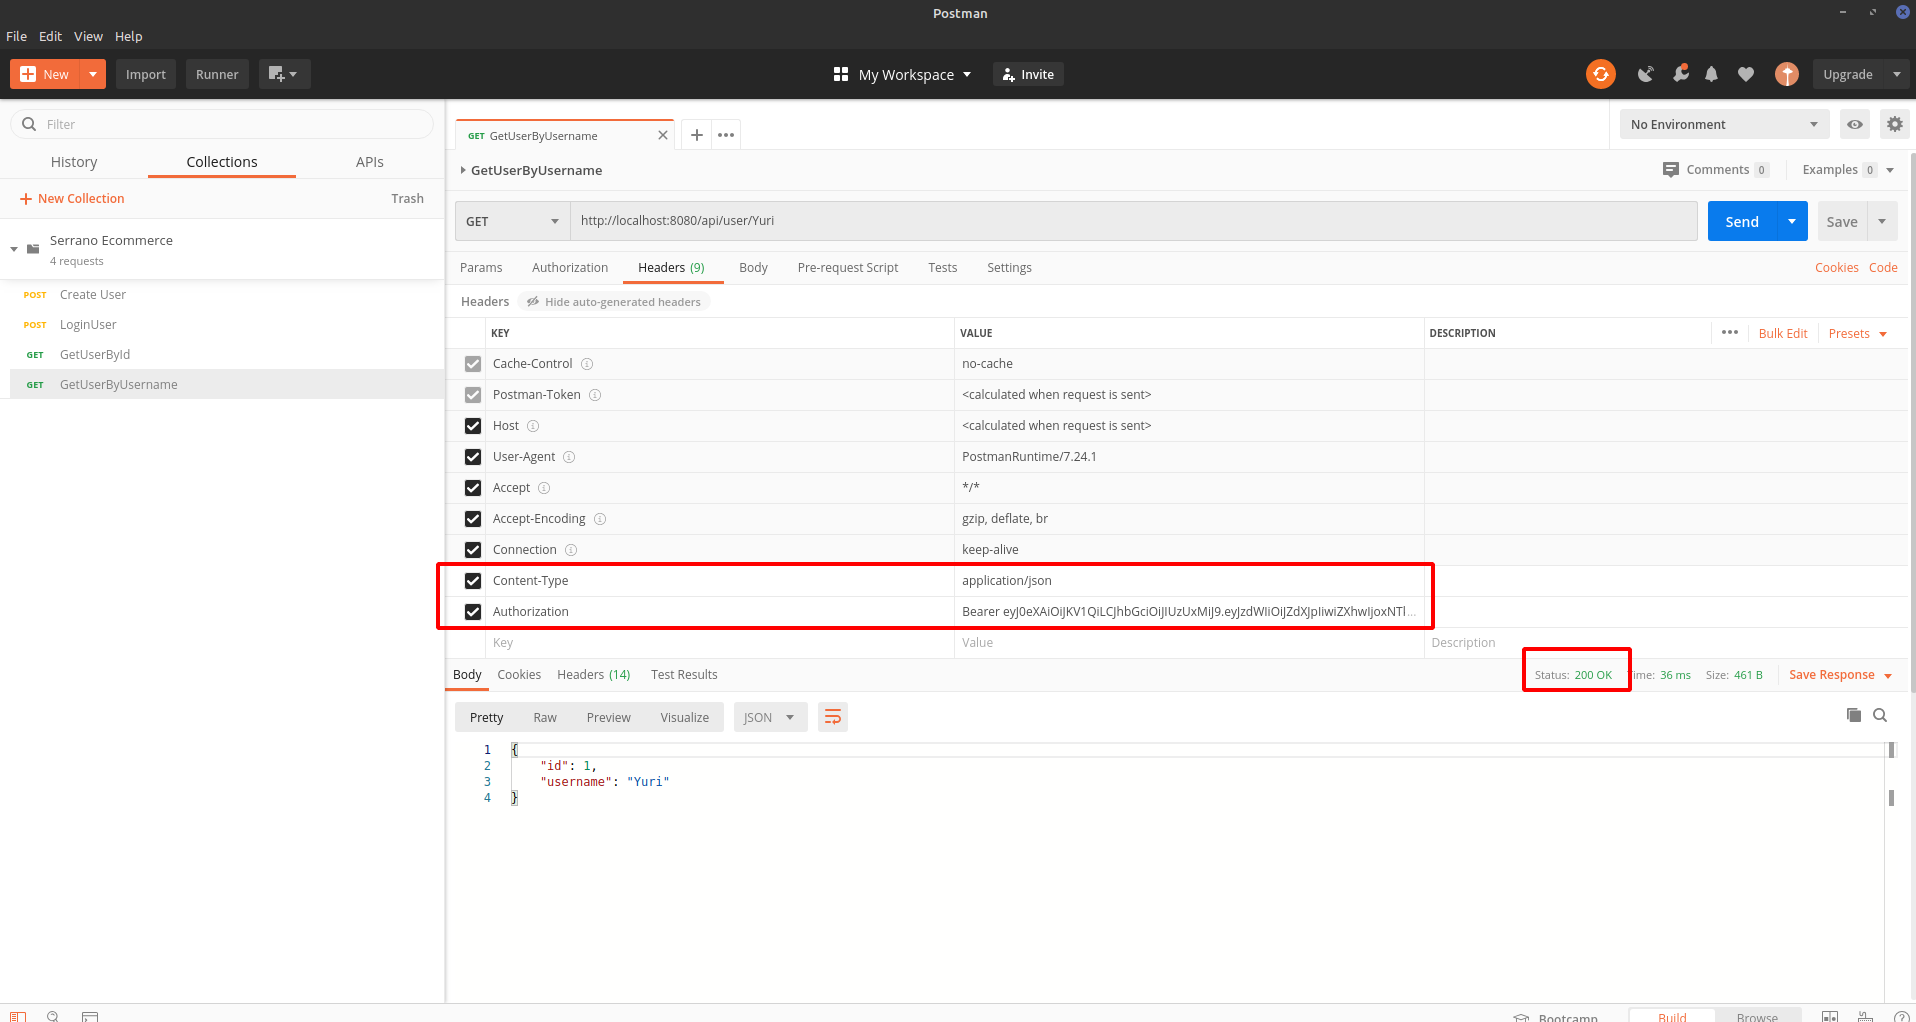The width and height of the screenshot is (1916, 1022).
Task: Click the orange sync status icon
Action: [x=1600, y=74]
